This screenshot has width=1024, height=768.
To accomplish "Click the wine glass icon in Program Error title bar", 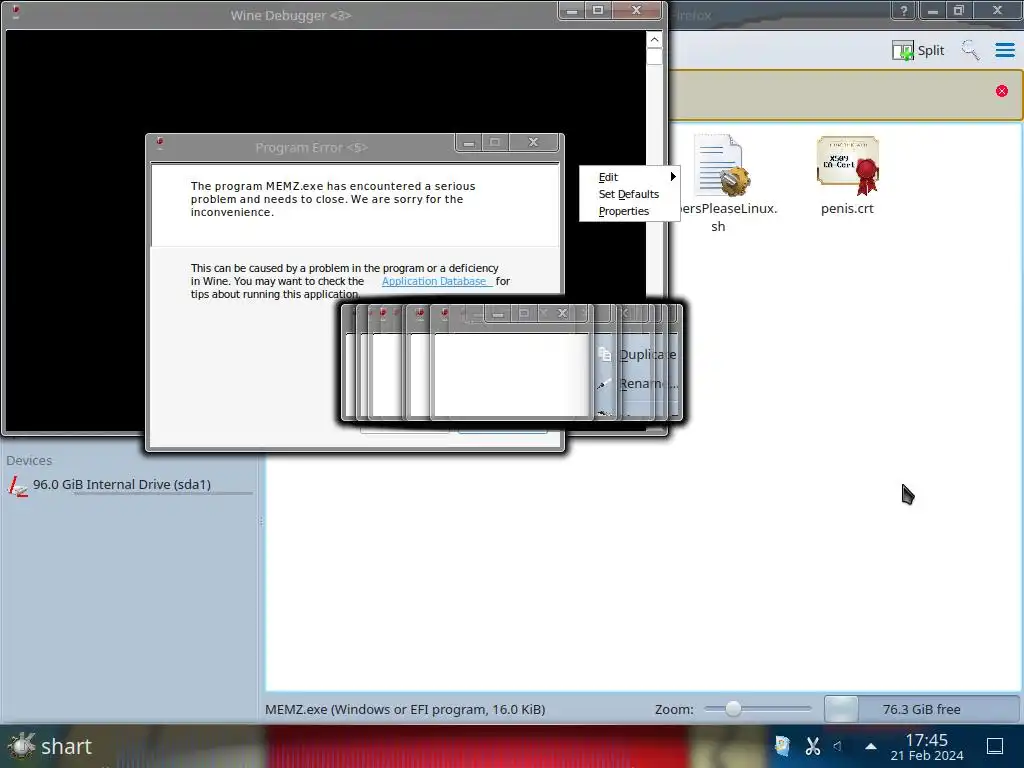I will click(161, 143).
